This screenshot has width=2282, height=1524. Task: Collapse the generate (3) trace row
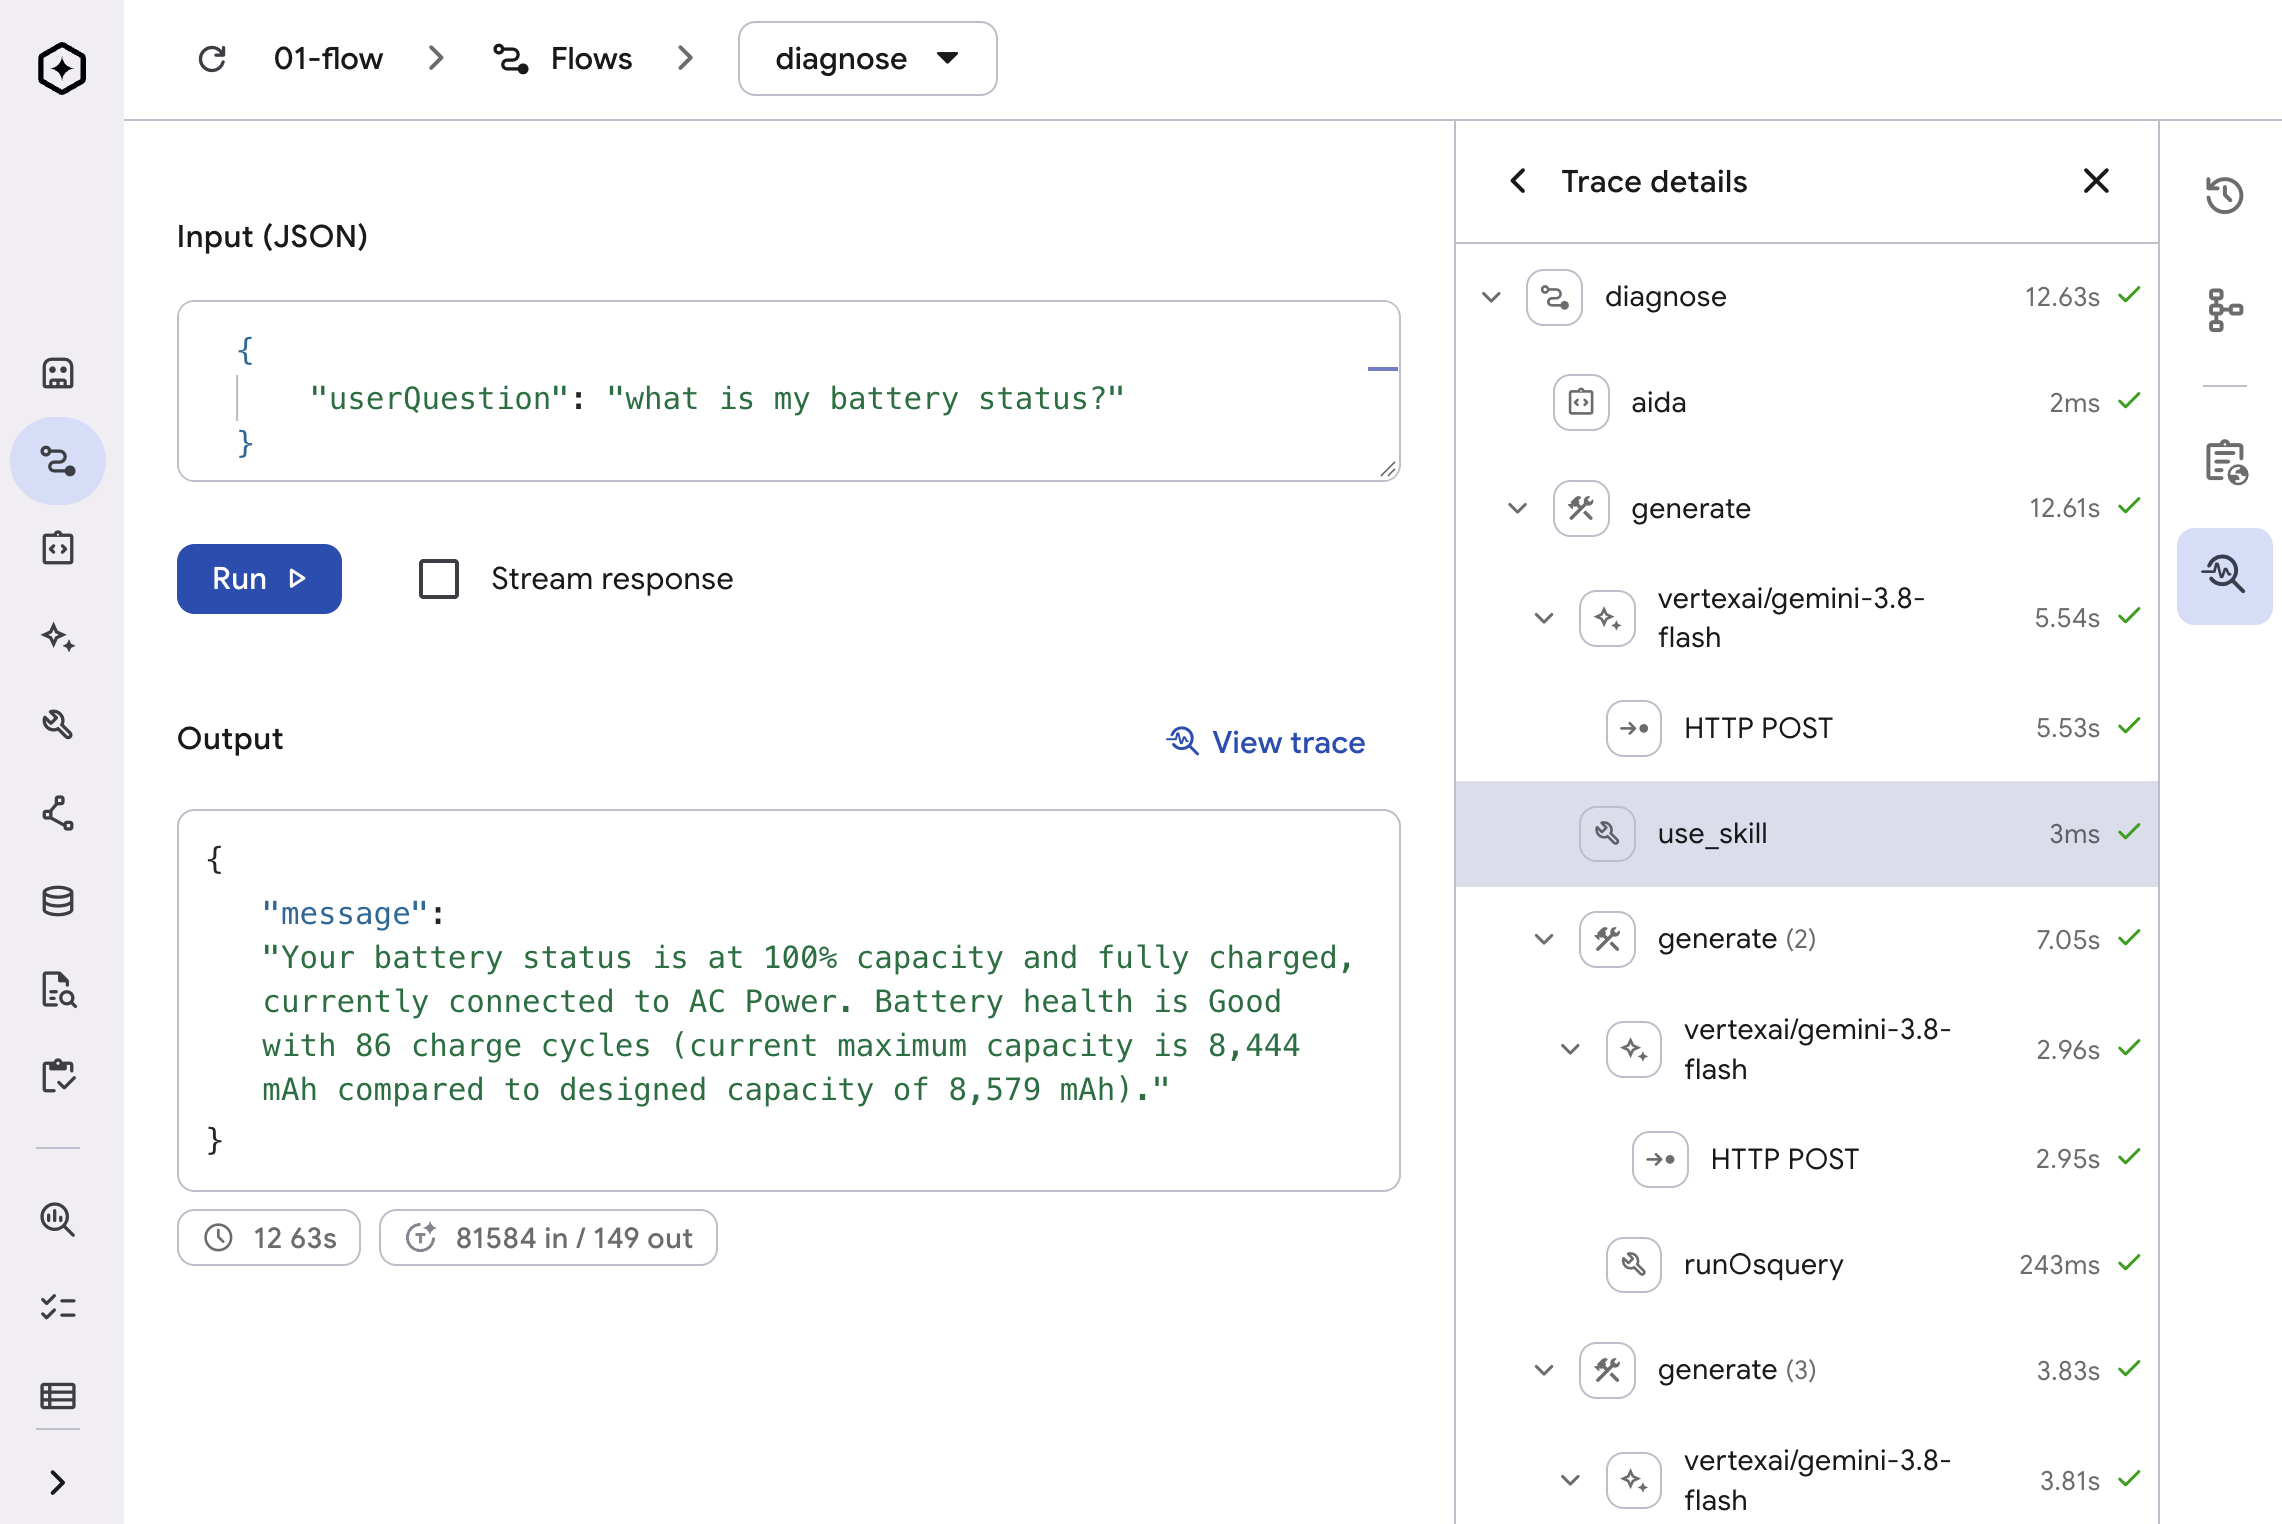[1544, 1370]
